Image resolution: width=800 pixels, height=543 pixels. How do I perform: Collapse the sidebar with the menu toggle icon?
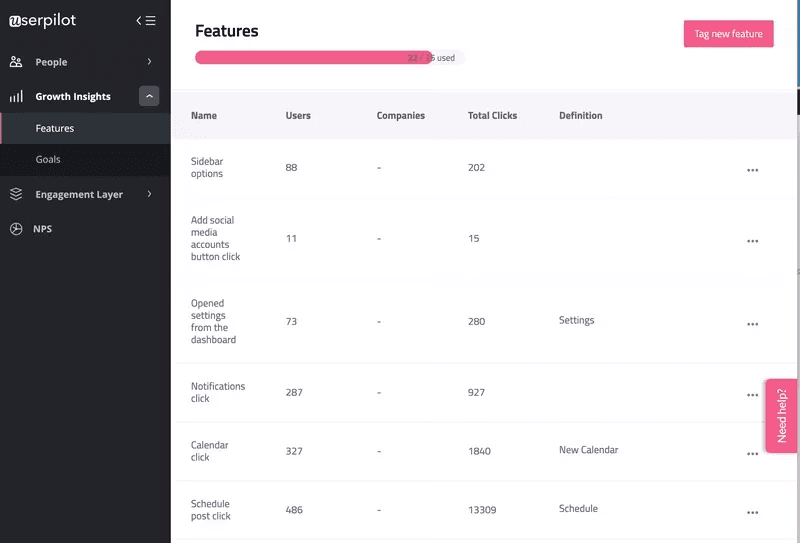(146, 20)
